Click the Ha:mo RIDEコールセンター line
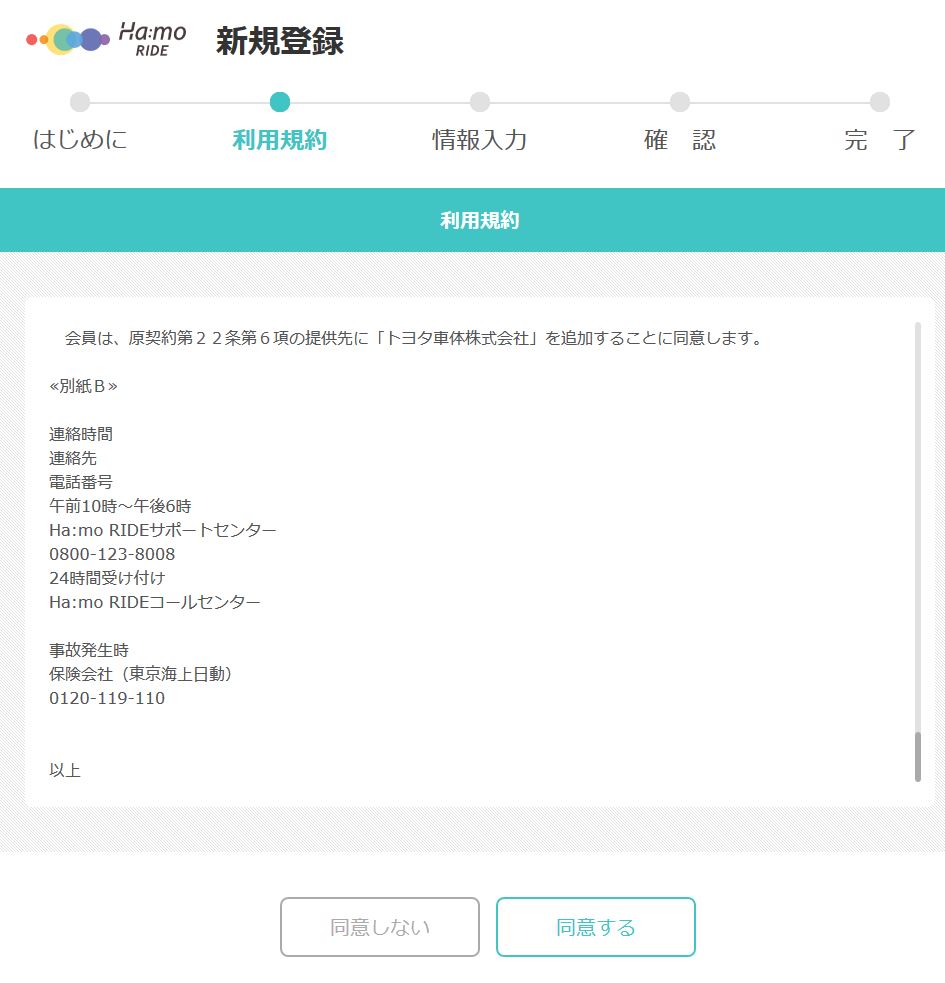Screen dimensions: 945x983 [x=154, y=602]
